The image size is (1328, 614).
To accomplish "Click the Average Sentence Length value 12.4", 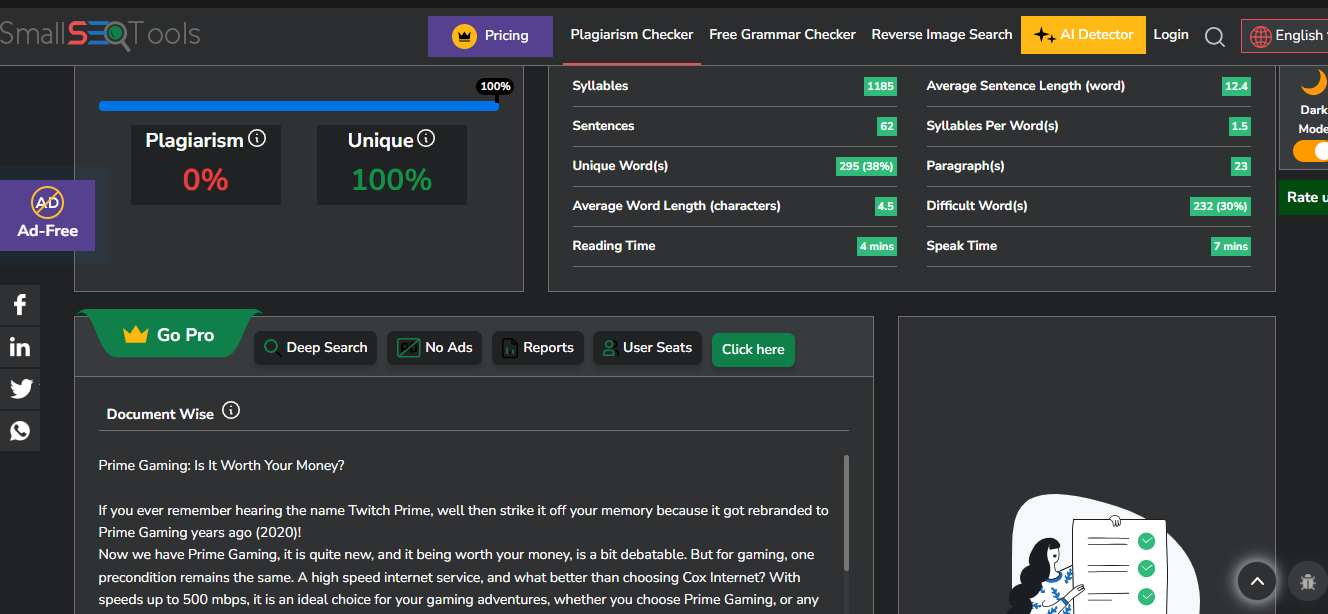I will coord(1236,86).
